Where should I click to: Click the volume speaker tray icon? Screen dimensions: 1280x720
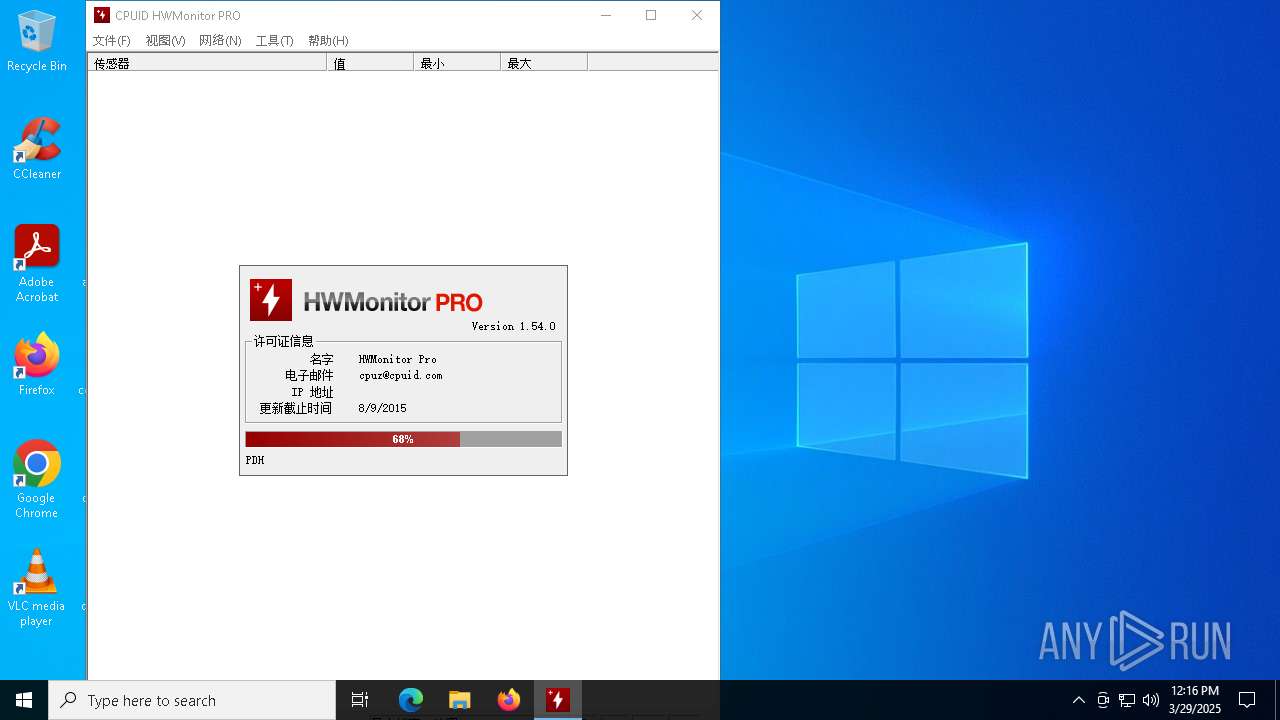(x=1151, y=700)
